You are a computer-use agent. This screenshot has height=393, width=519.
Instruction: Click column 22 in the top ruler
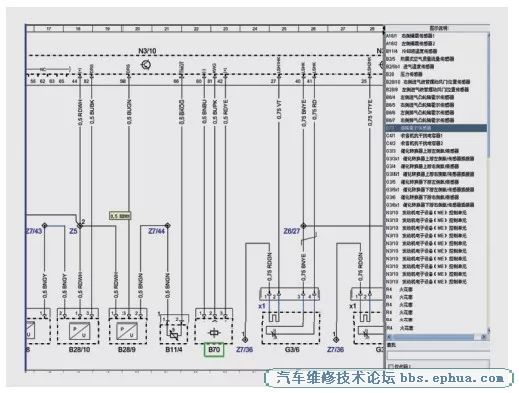(196, 29)
